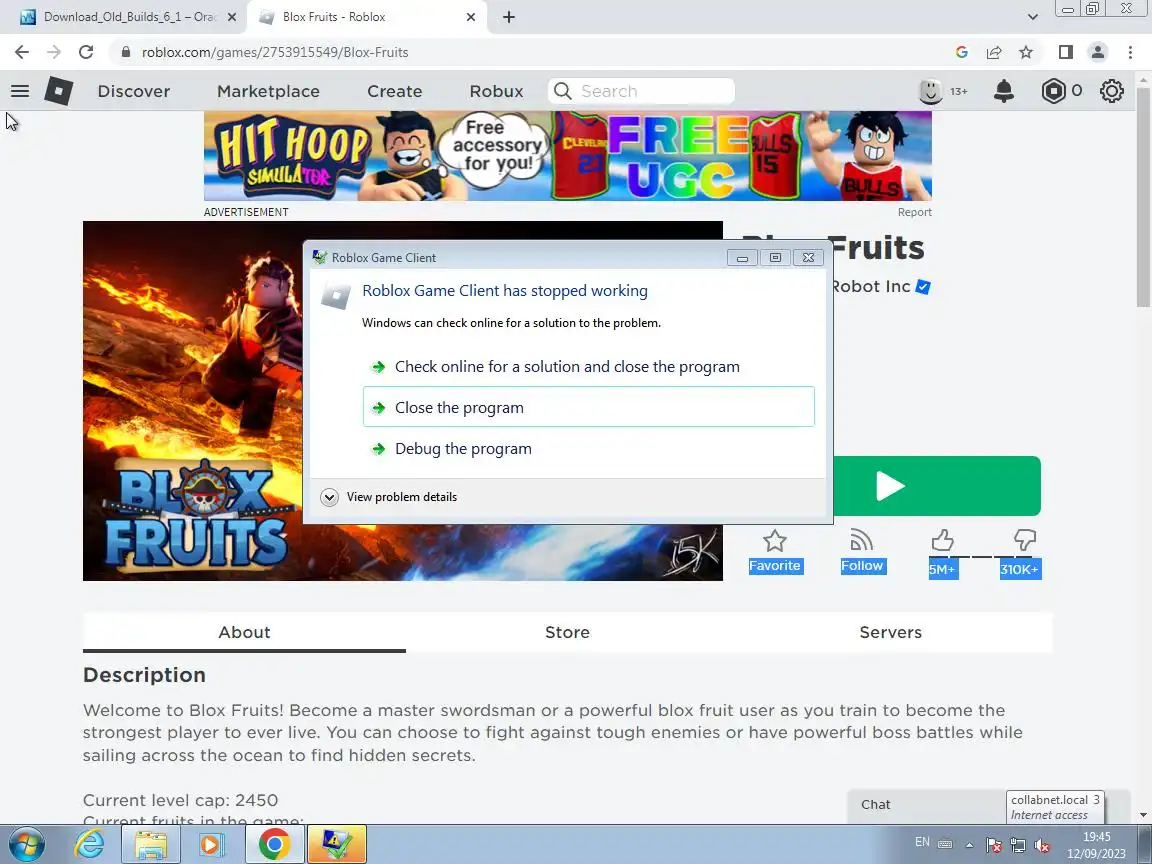Image resolution: width=1152 pixels, height=864 pixels.
Task: Click the URL address bar
Action: click(x=529, y=52)
